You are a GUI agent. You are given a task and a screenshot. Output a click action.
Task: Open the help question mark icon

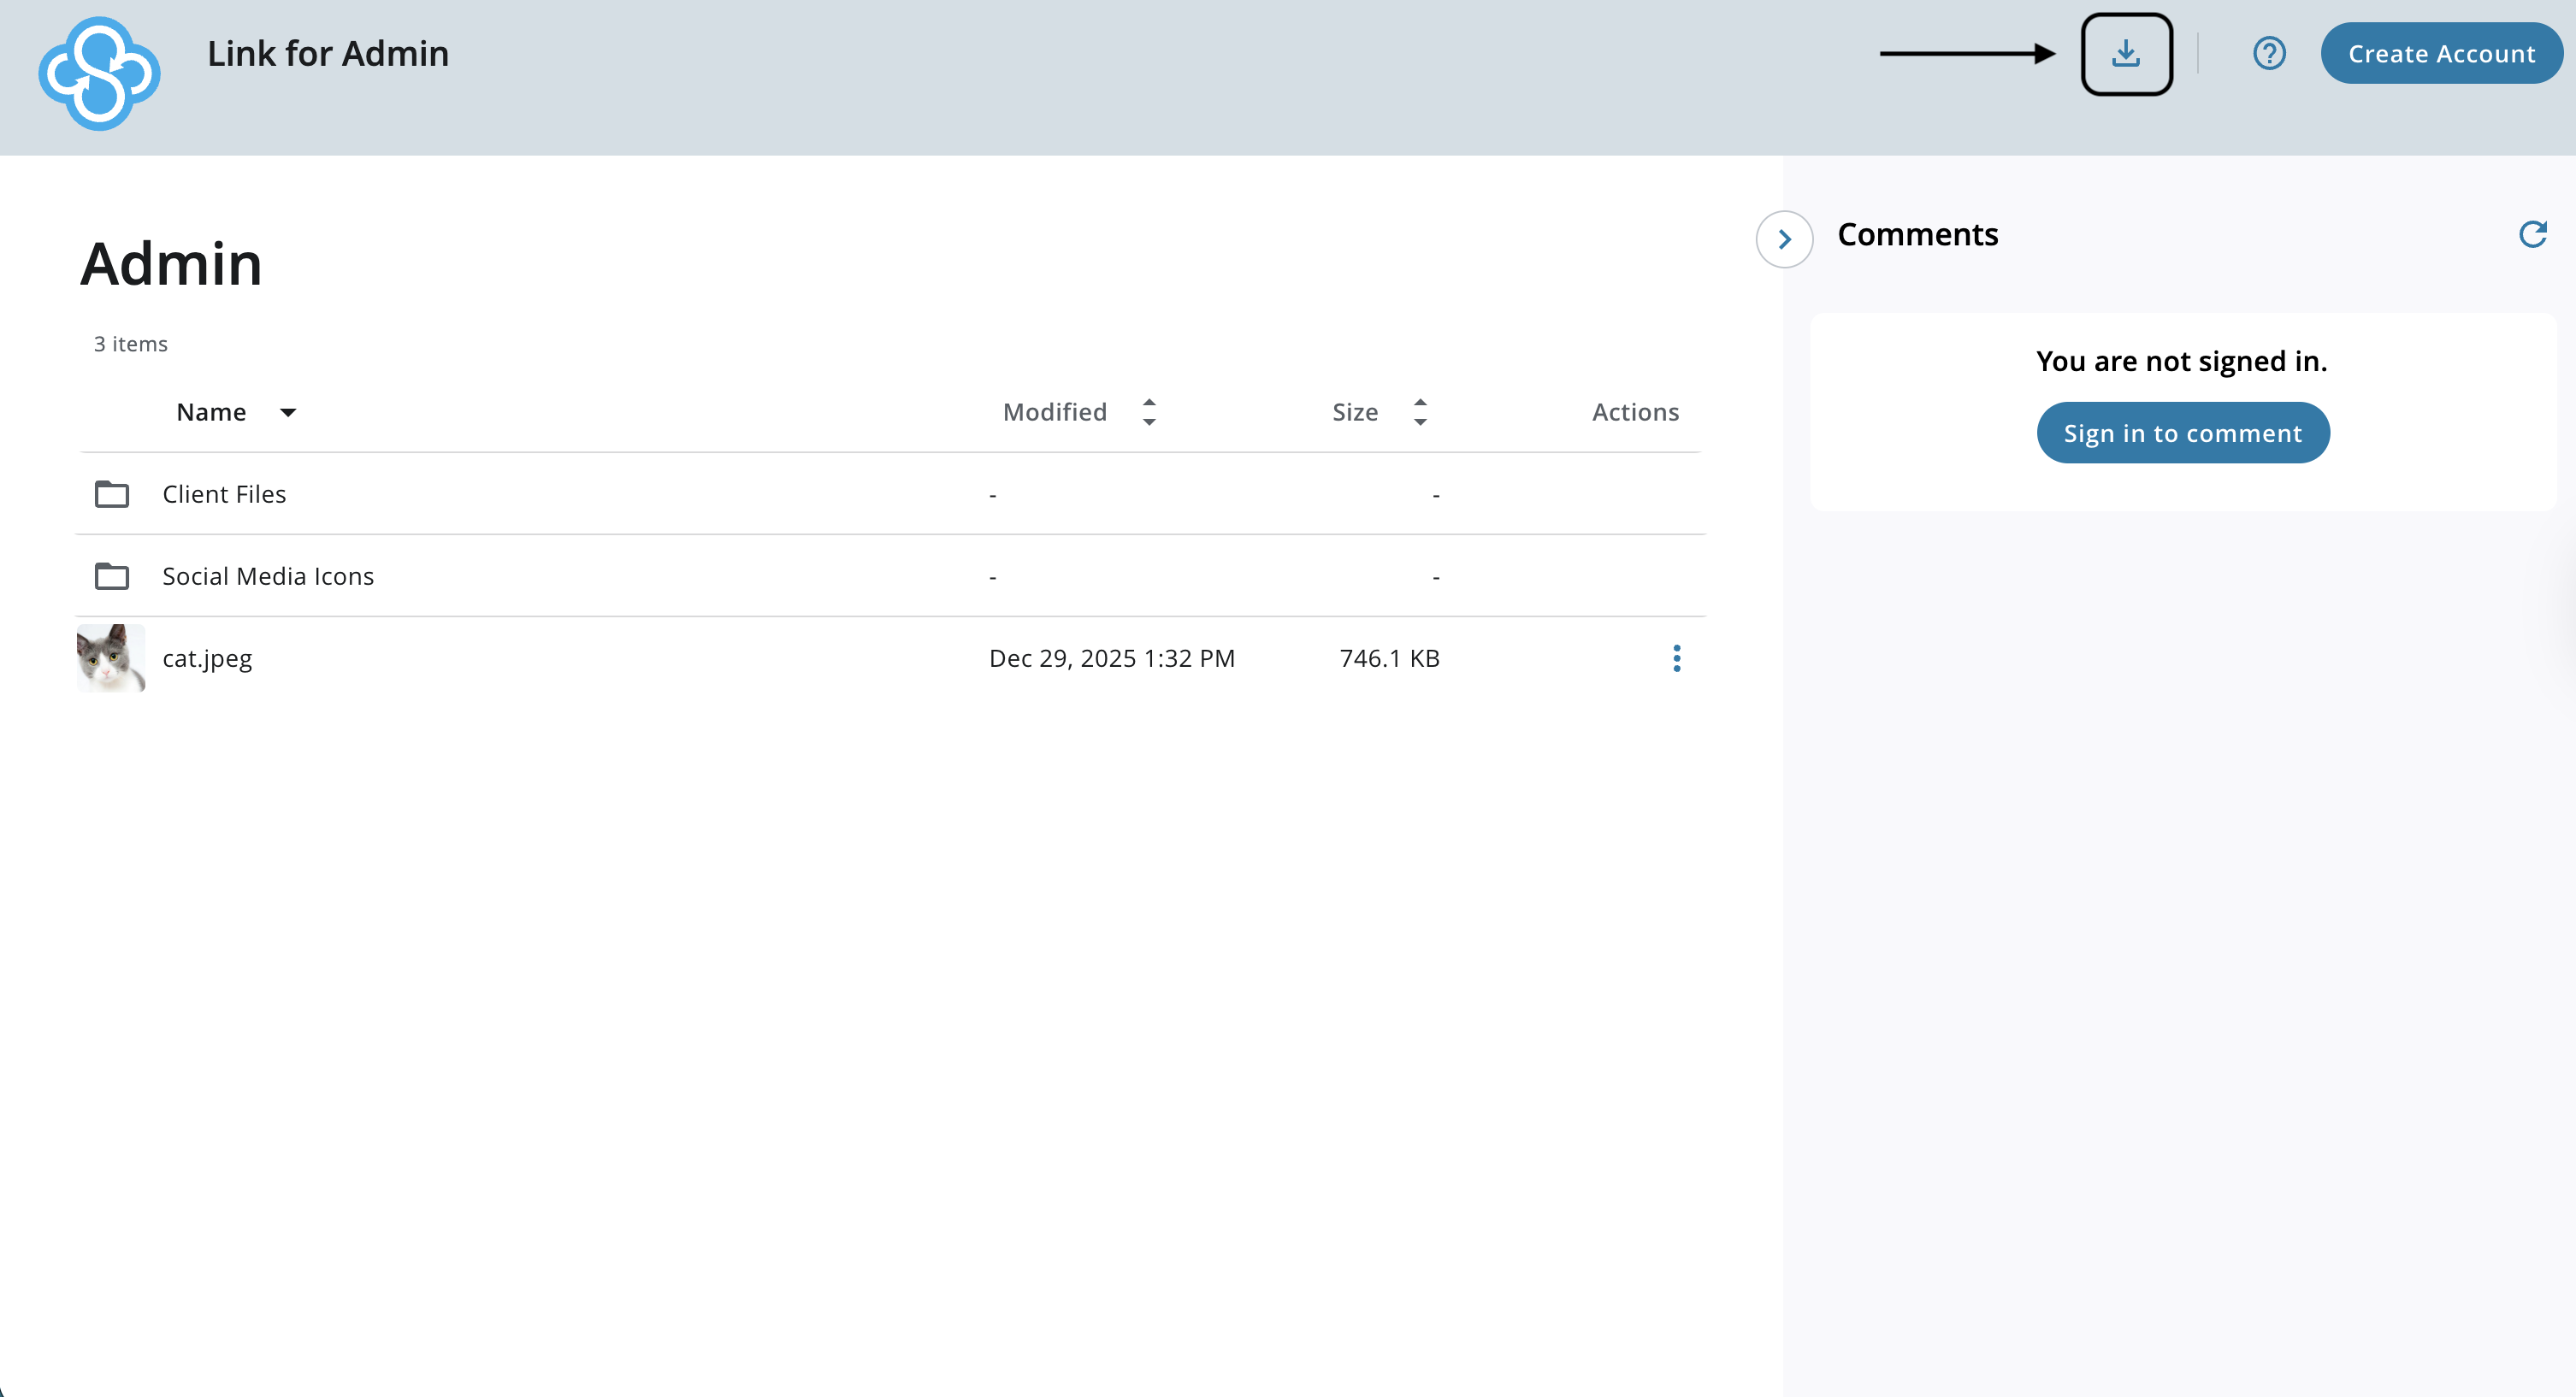pos(2269,54)
